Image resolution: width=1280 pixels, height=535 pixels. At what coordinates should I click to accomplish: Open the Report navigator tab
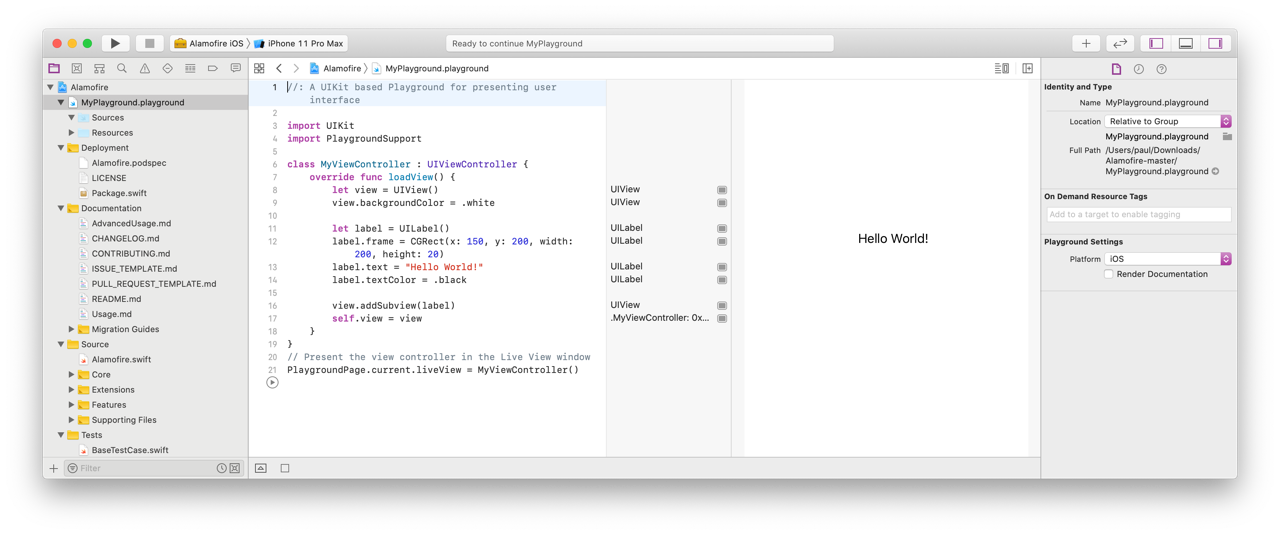(x=235, y=68)
